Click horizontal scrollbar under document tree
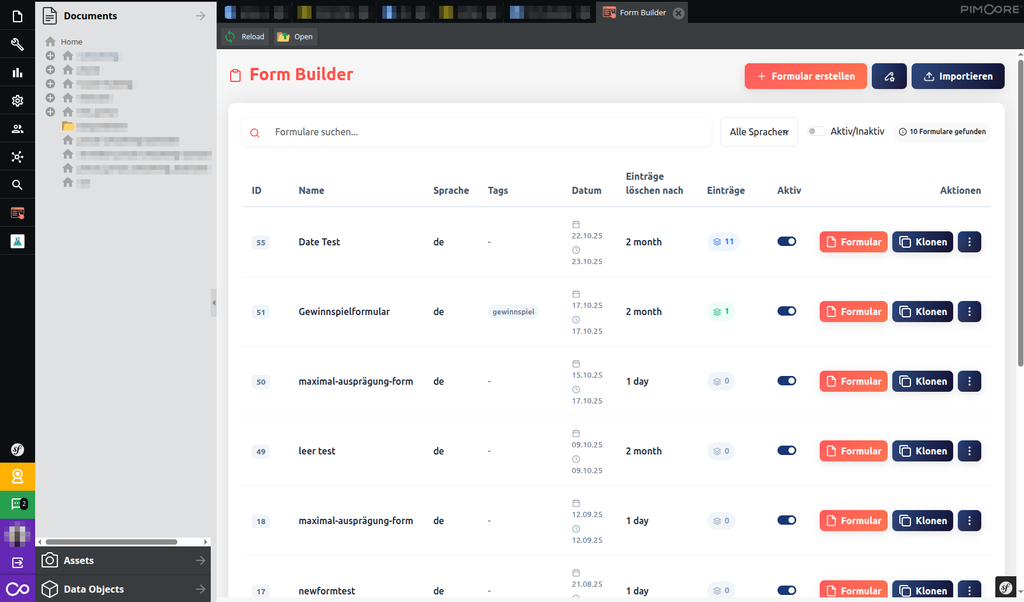Screen dimensions: 1024x602 coord(111,542)
